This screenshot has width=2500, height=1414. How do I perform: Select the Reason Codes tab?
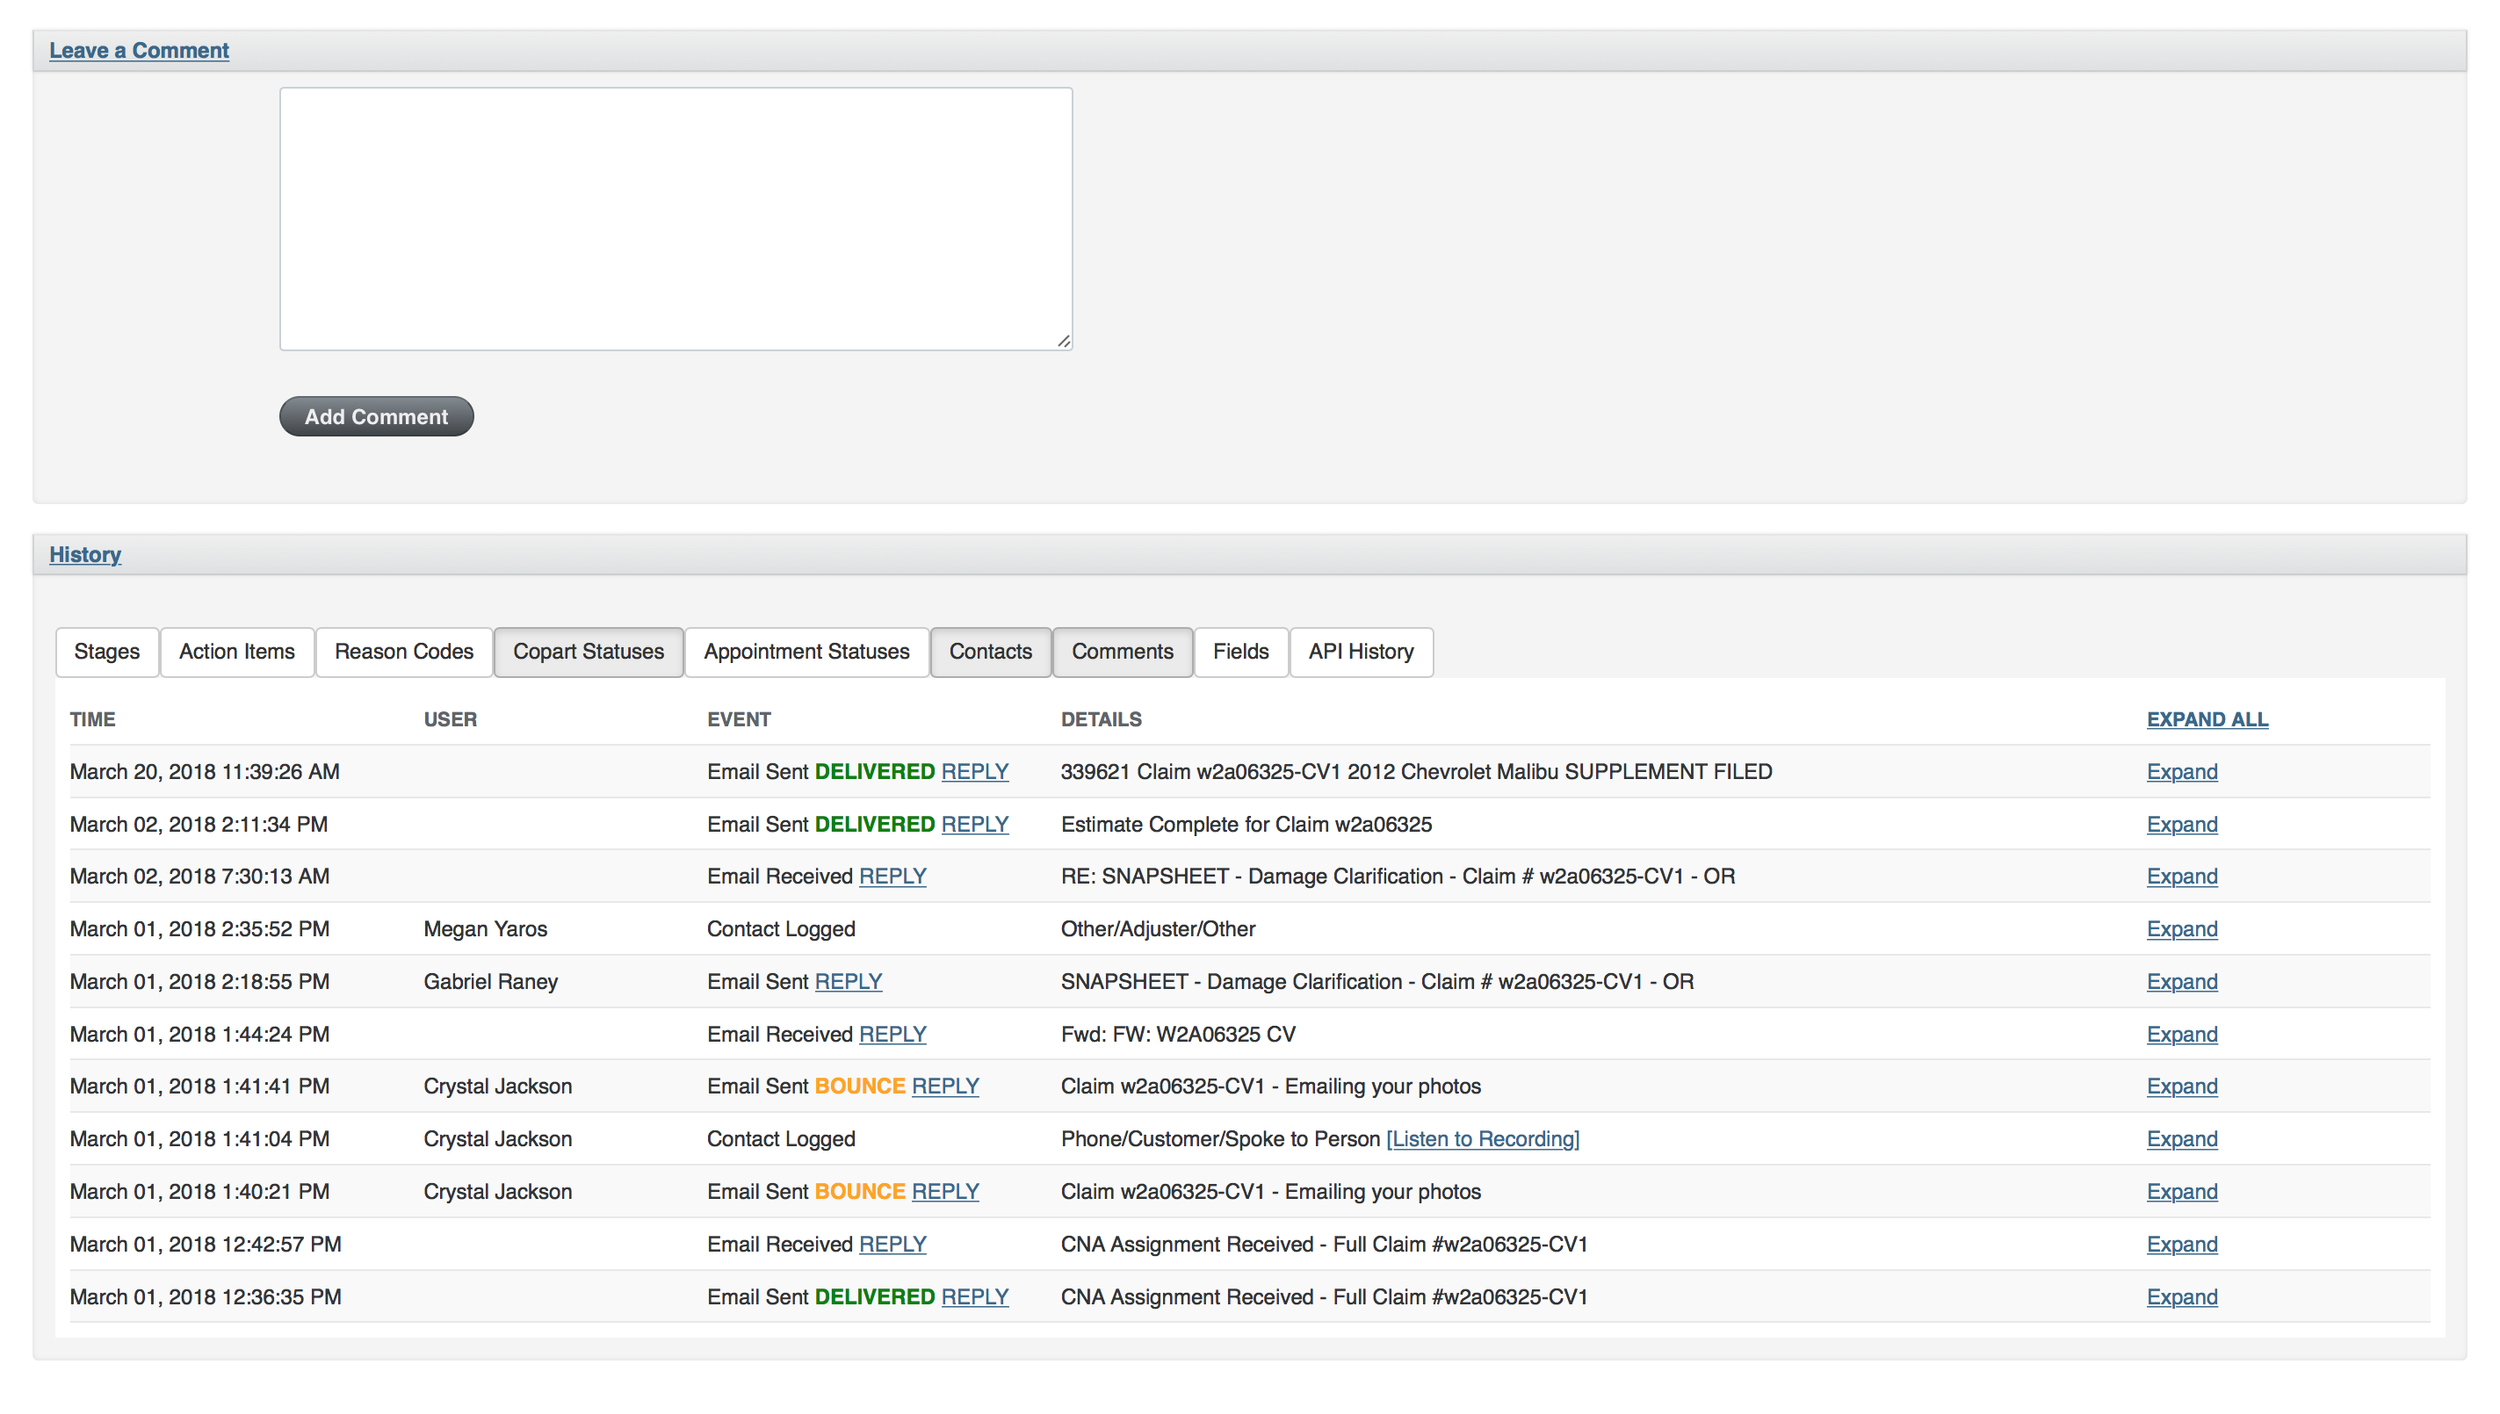pyautogui.click(x=404, y=652)
